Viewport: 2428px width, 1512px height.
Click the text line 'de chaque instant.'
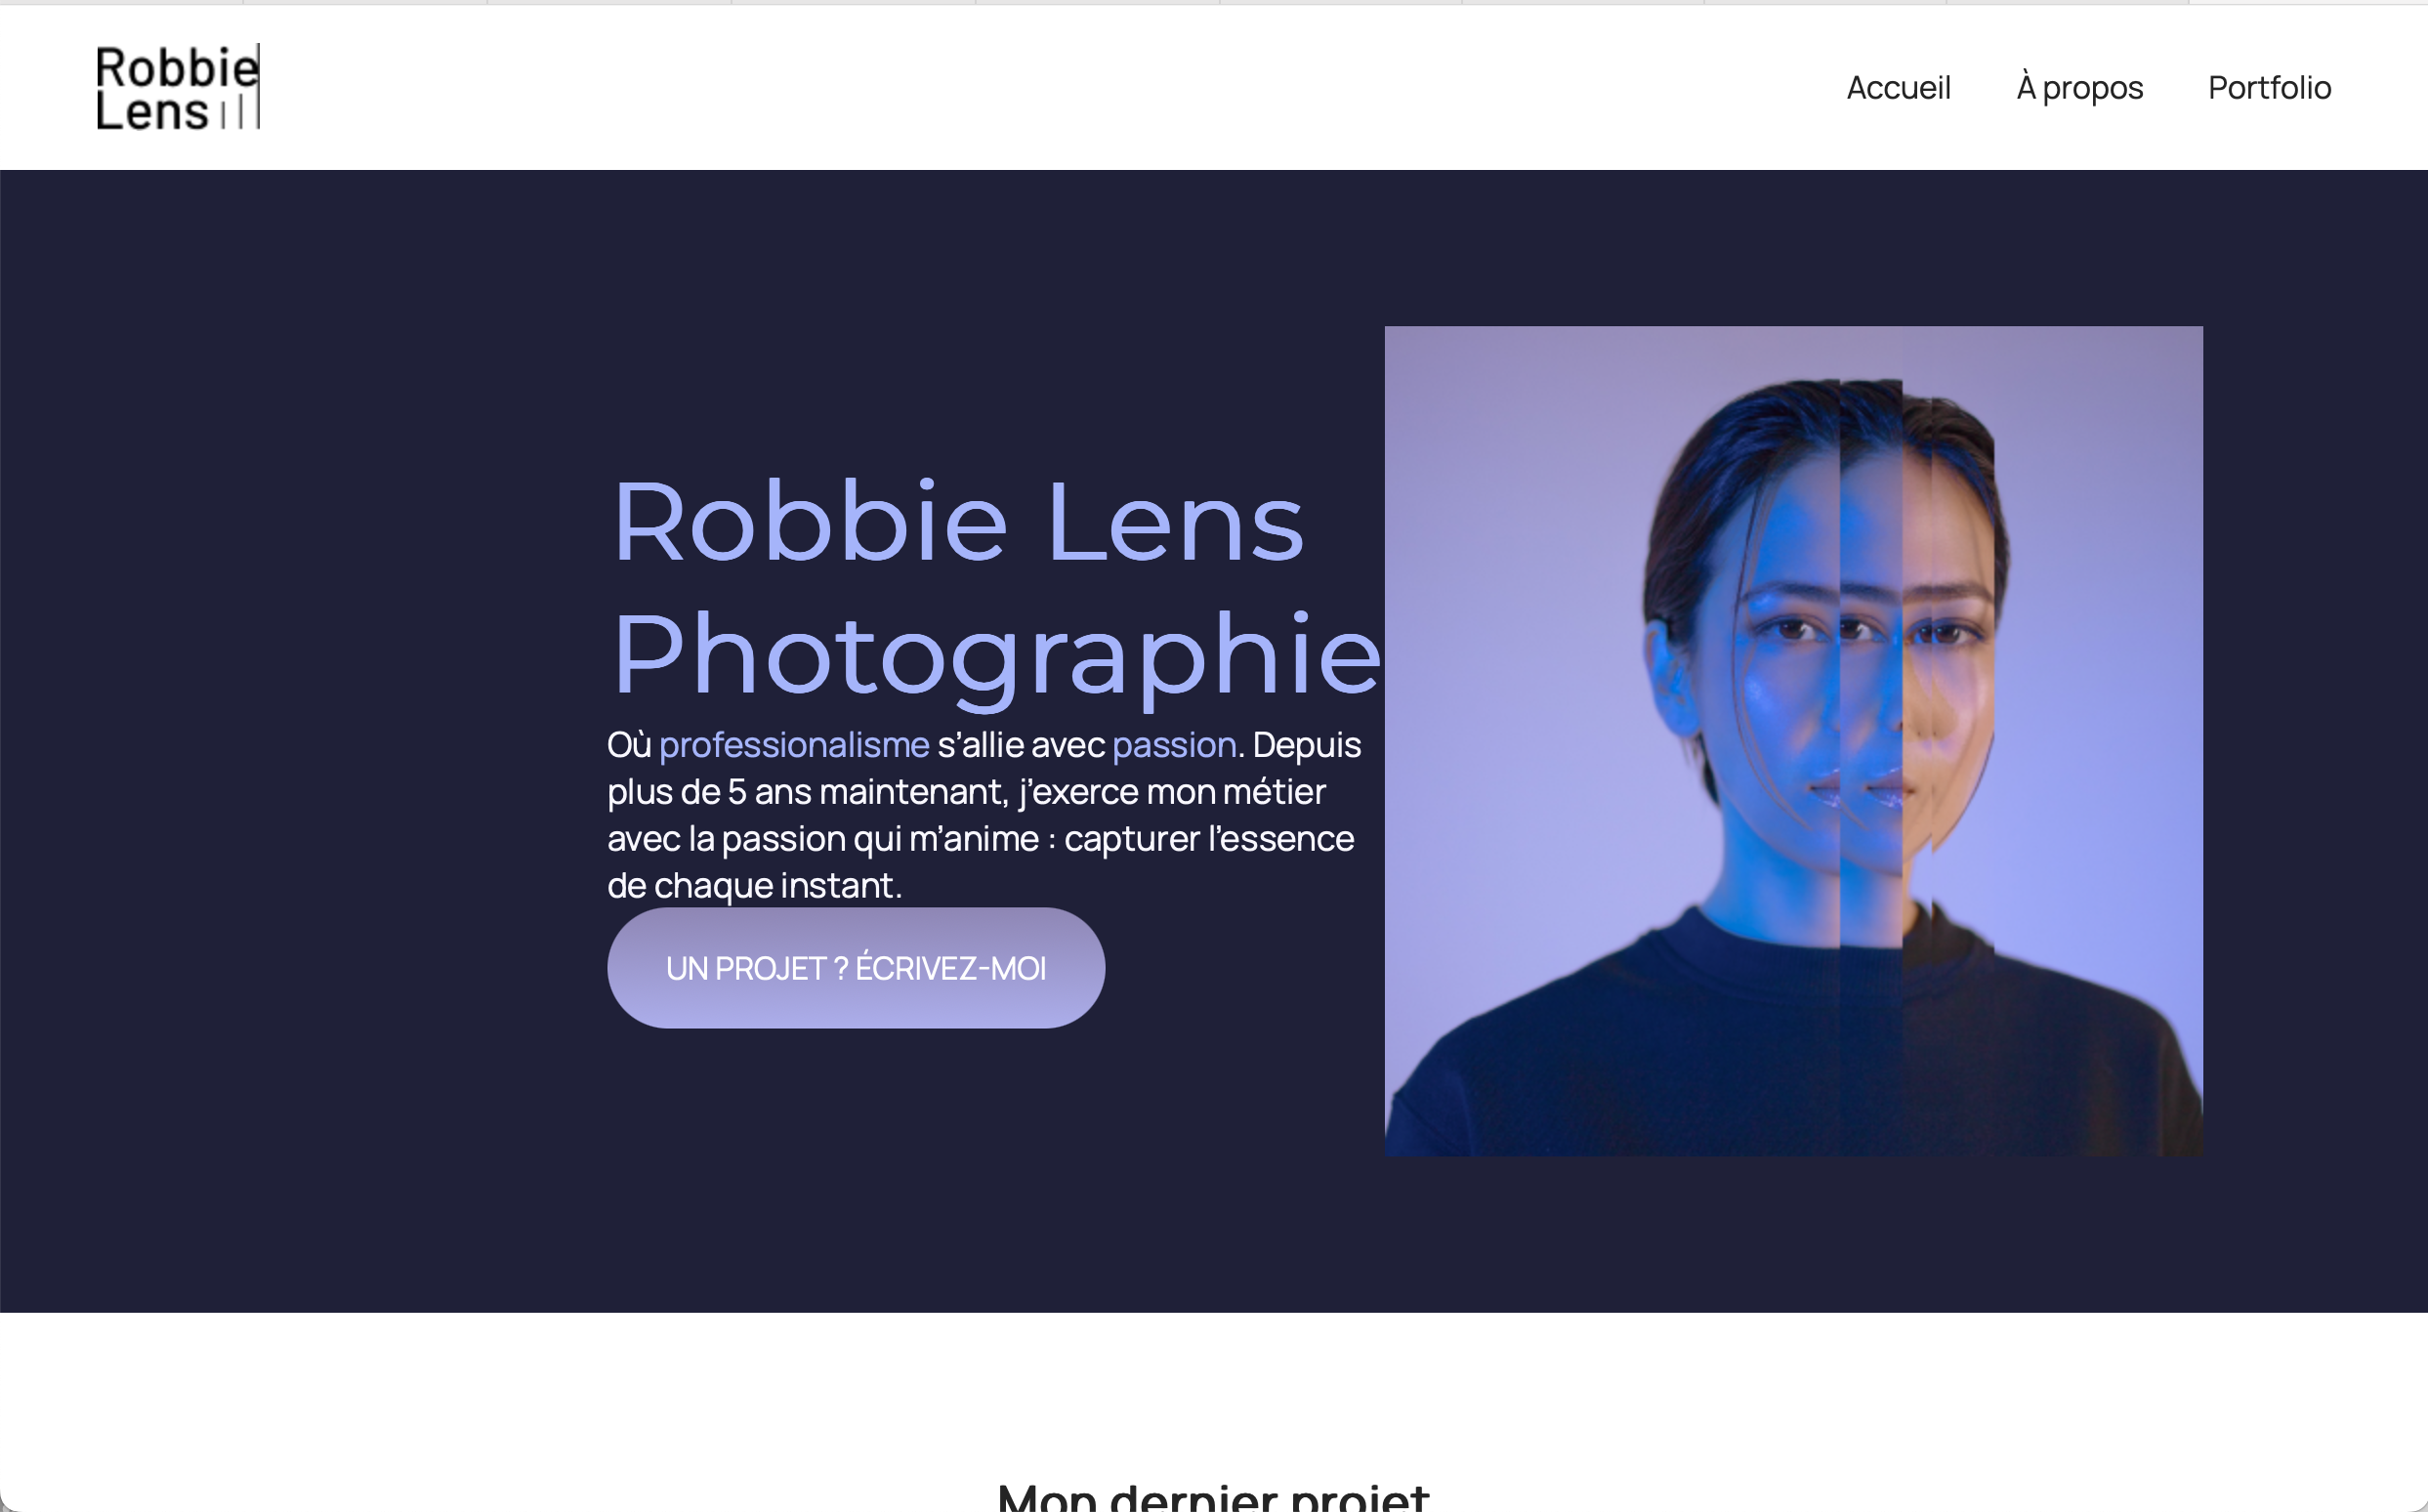point(754,886)
